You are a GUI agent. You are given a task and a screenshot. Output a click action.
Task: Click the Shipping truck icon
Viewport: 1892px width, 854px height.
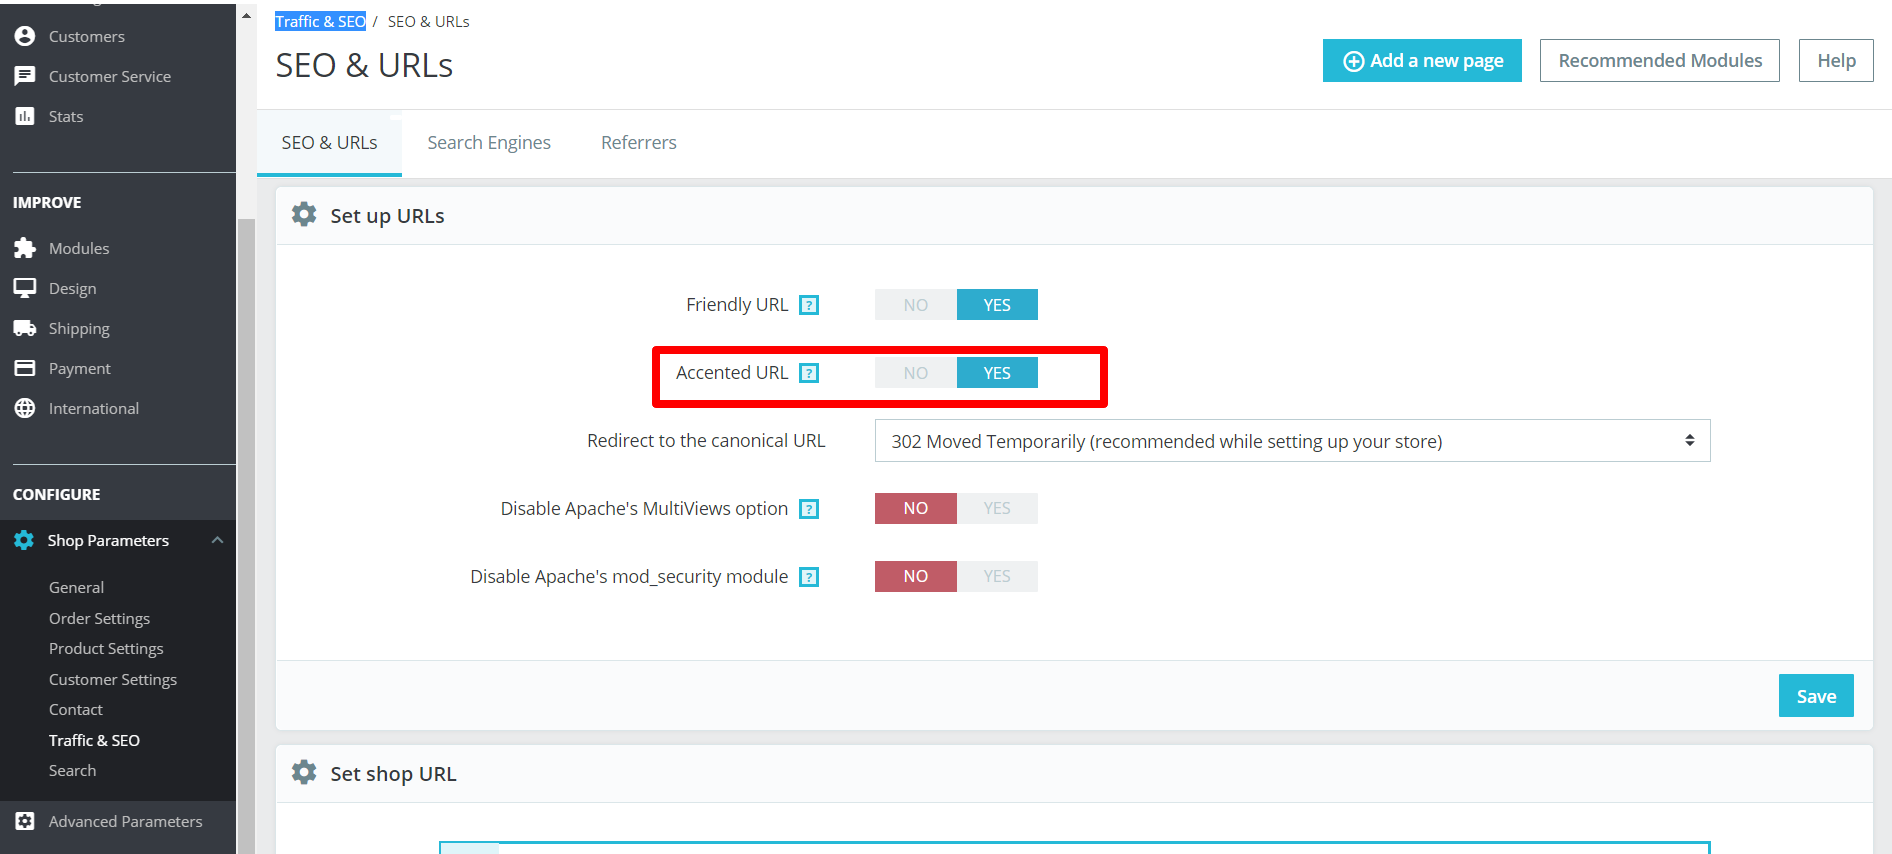[x=25, y=328]
